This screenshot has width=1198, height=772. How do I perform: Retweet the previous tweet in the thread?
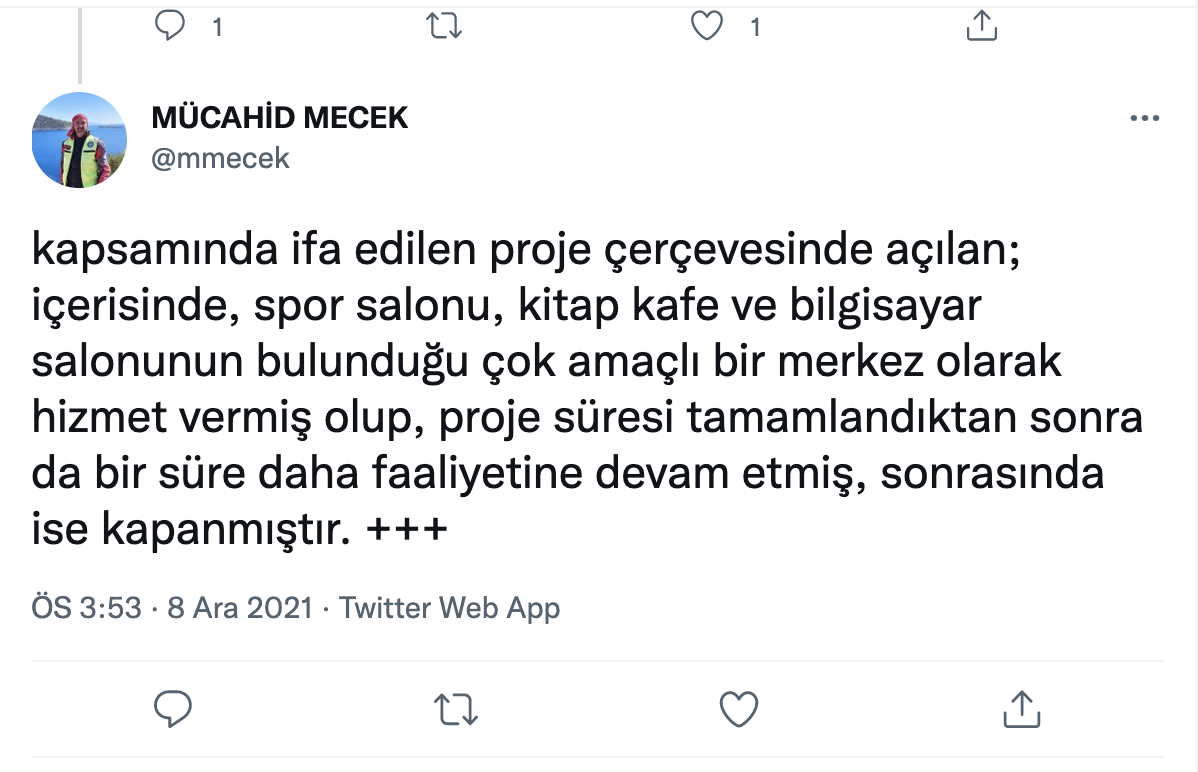coord(443,27)
